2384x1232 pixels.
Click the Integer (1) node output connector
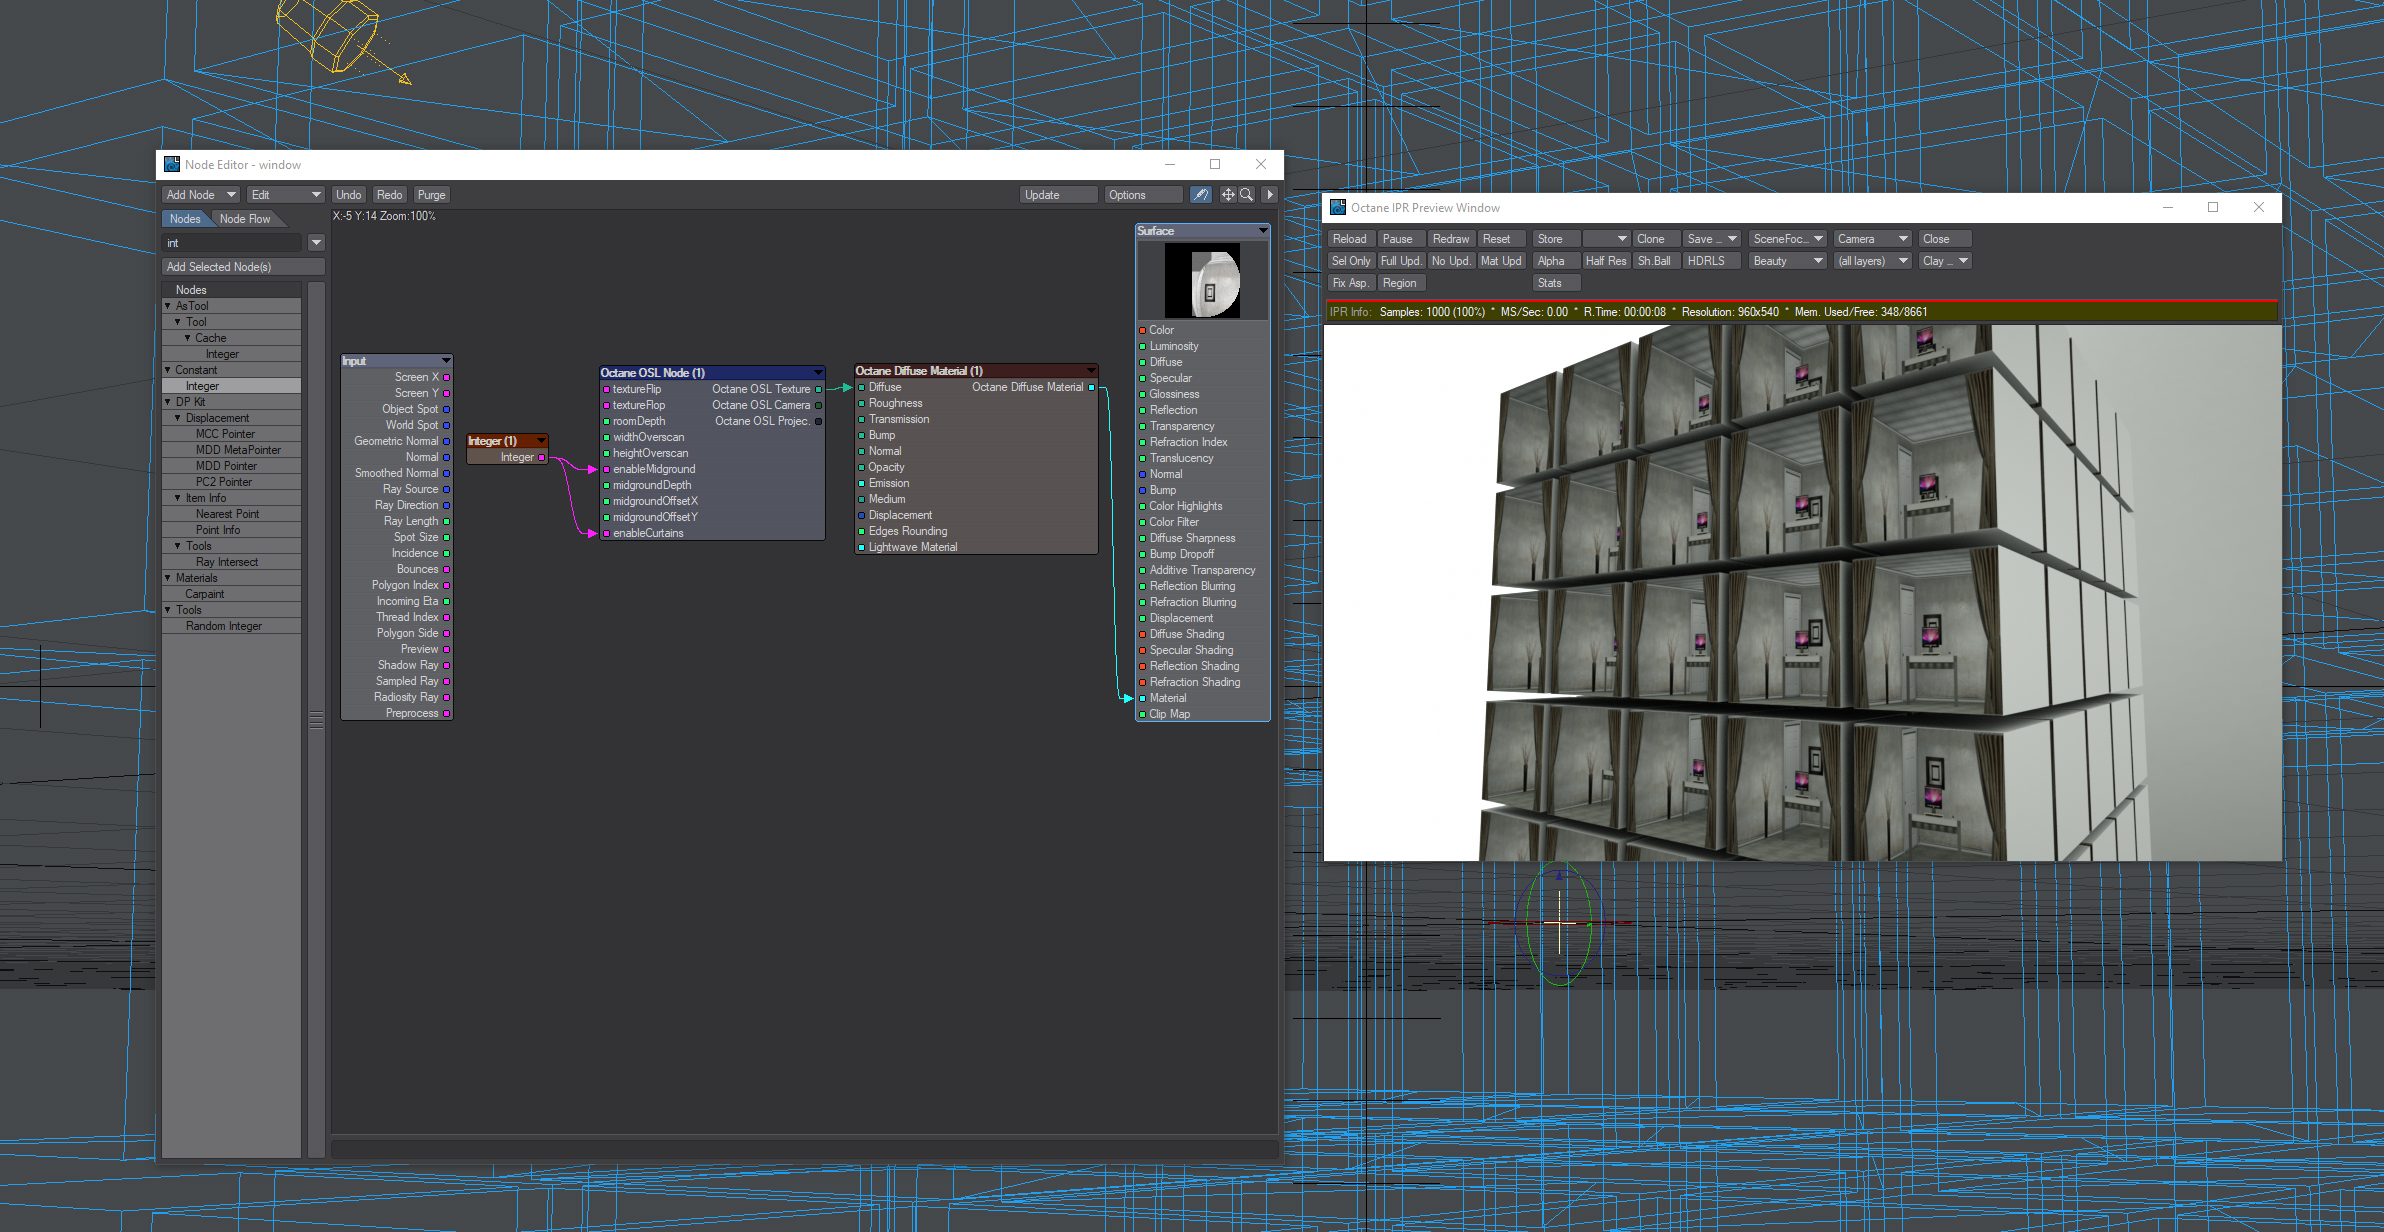(x=542, y=457)
